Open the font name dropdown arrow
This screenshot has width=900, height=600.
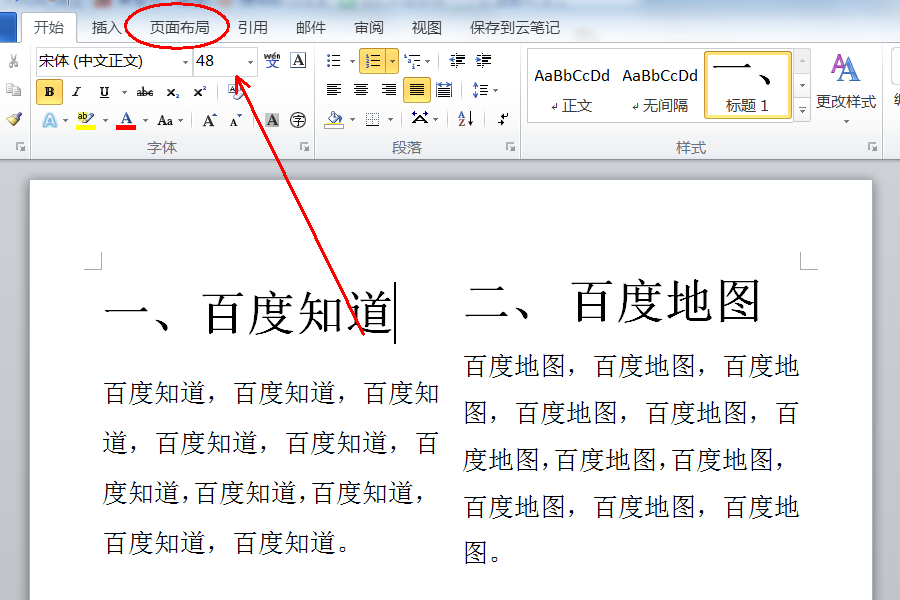pyautogui.click(x=185, y=62)
